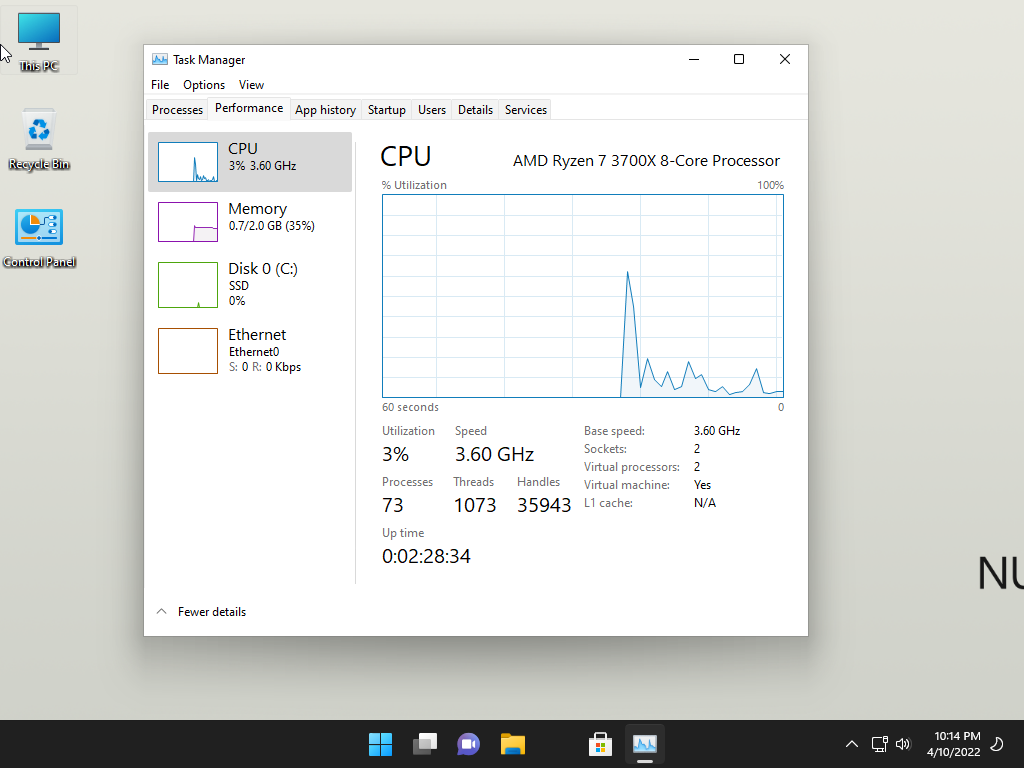
Task: Click the Task Manager taskbar icon
Action: pos(645,744)
